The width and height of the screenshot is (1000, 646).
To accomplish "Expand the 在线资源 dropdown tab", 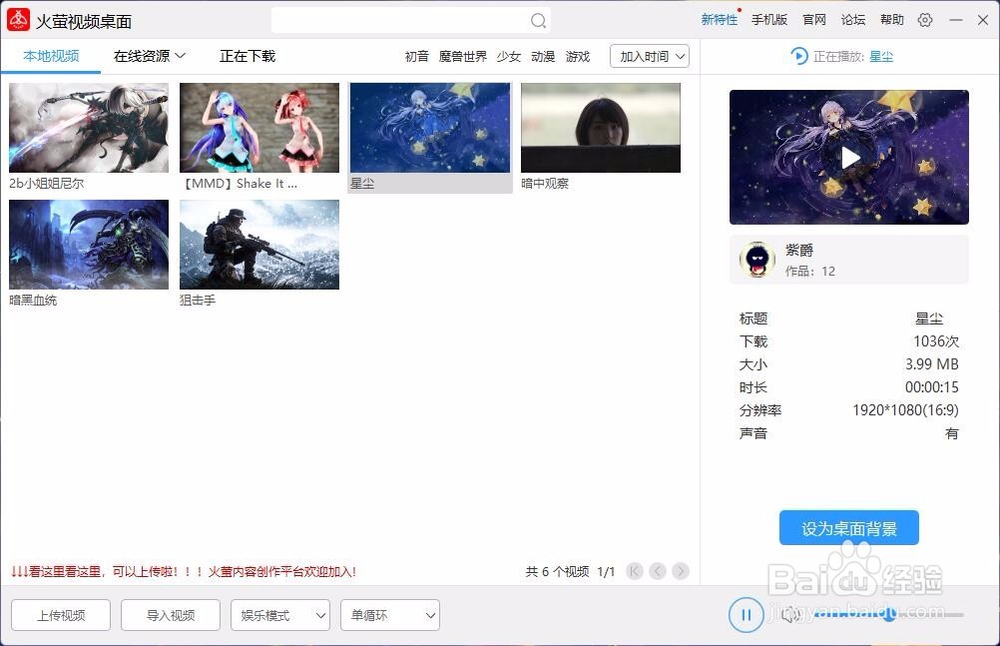I will pyautogui.click(x=149, y=56).
